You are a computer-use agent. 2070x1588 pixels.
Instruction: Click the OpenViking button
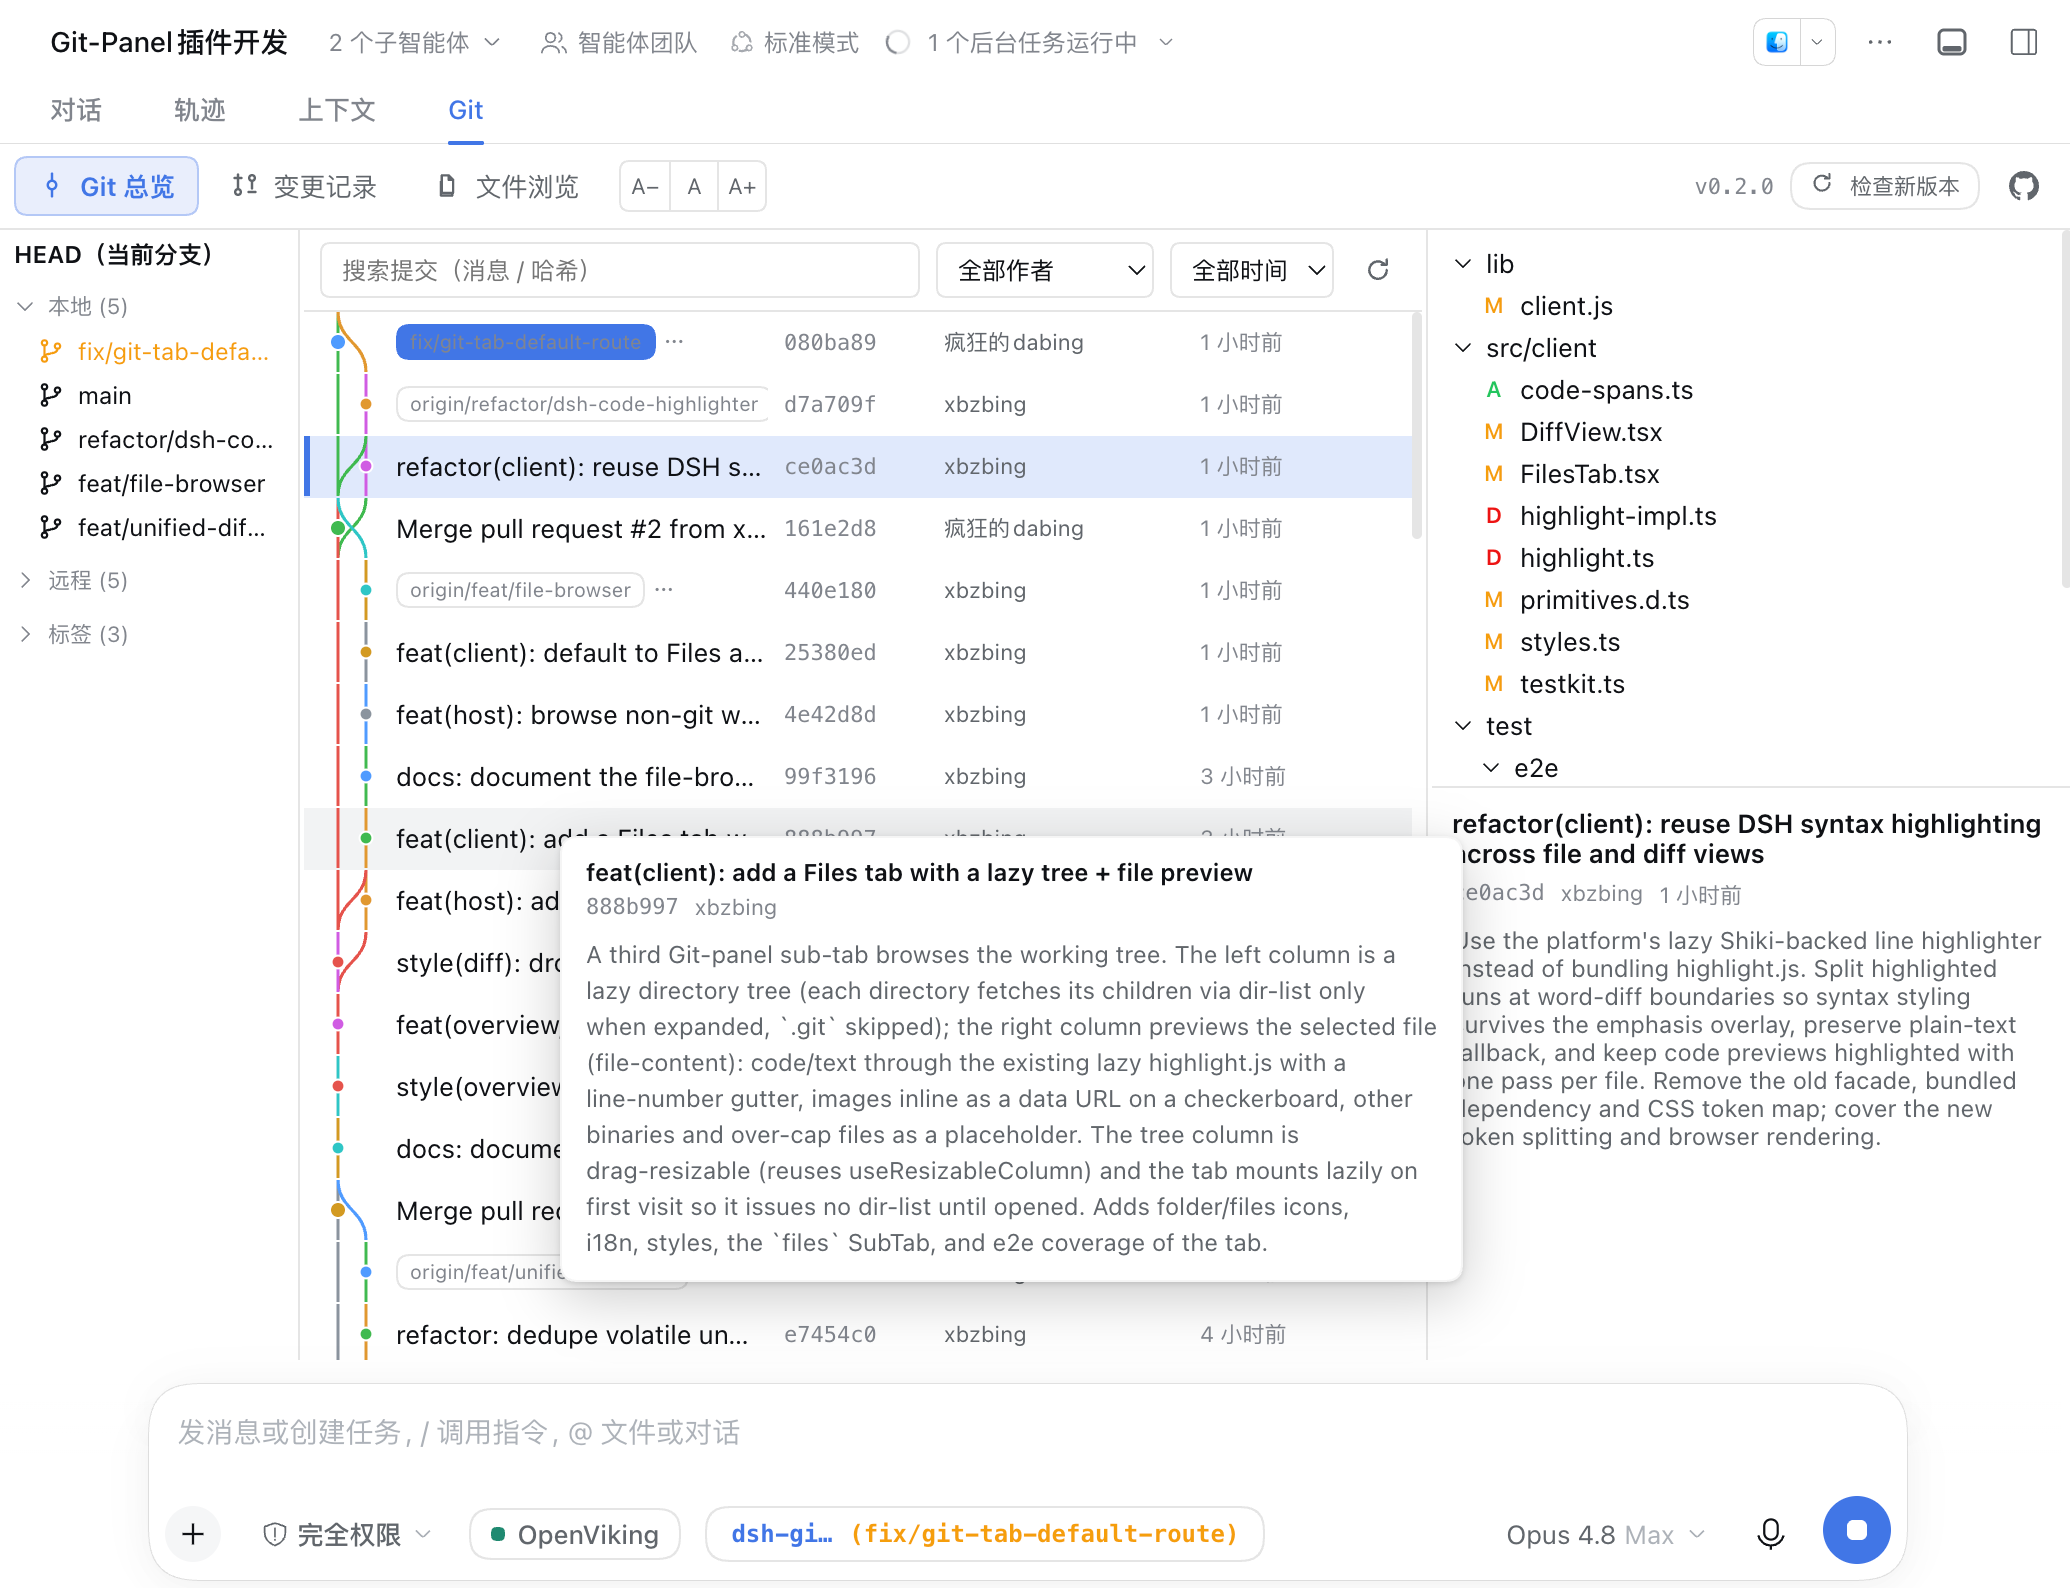pyautogui.click(x=575, y=1535)
